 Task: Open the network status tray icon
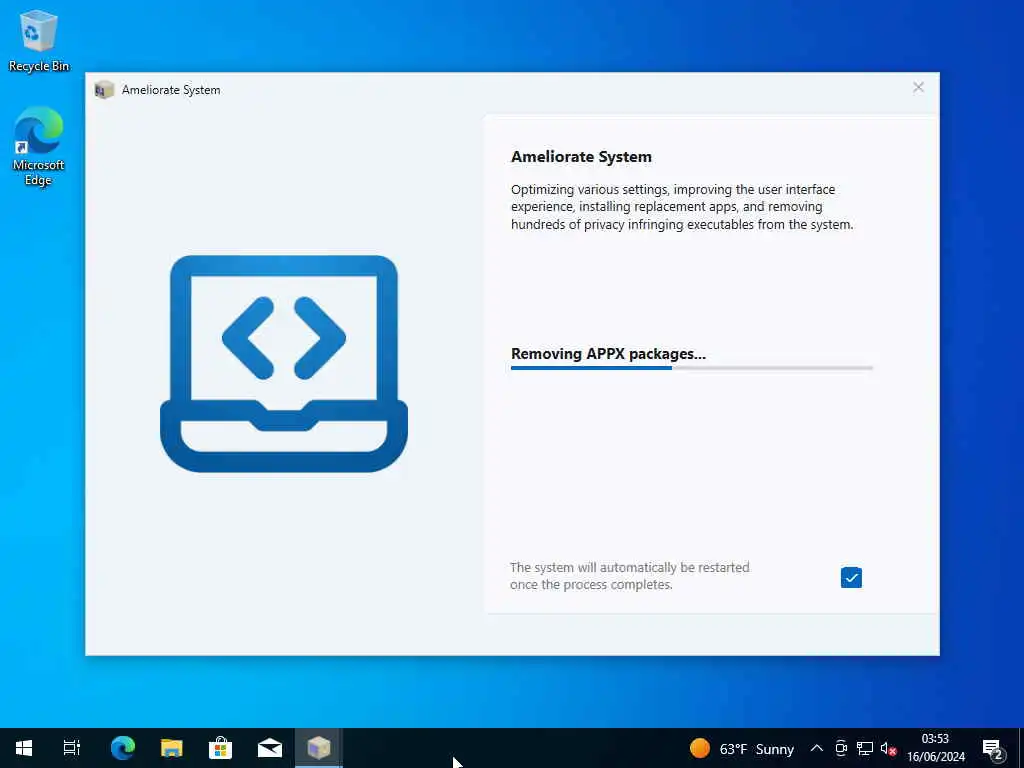[x=865, y=748]
